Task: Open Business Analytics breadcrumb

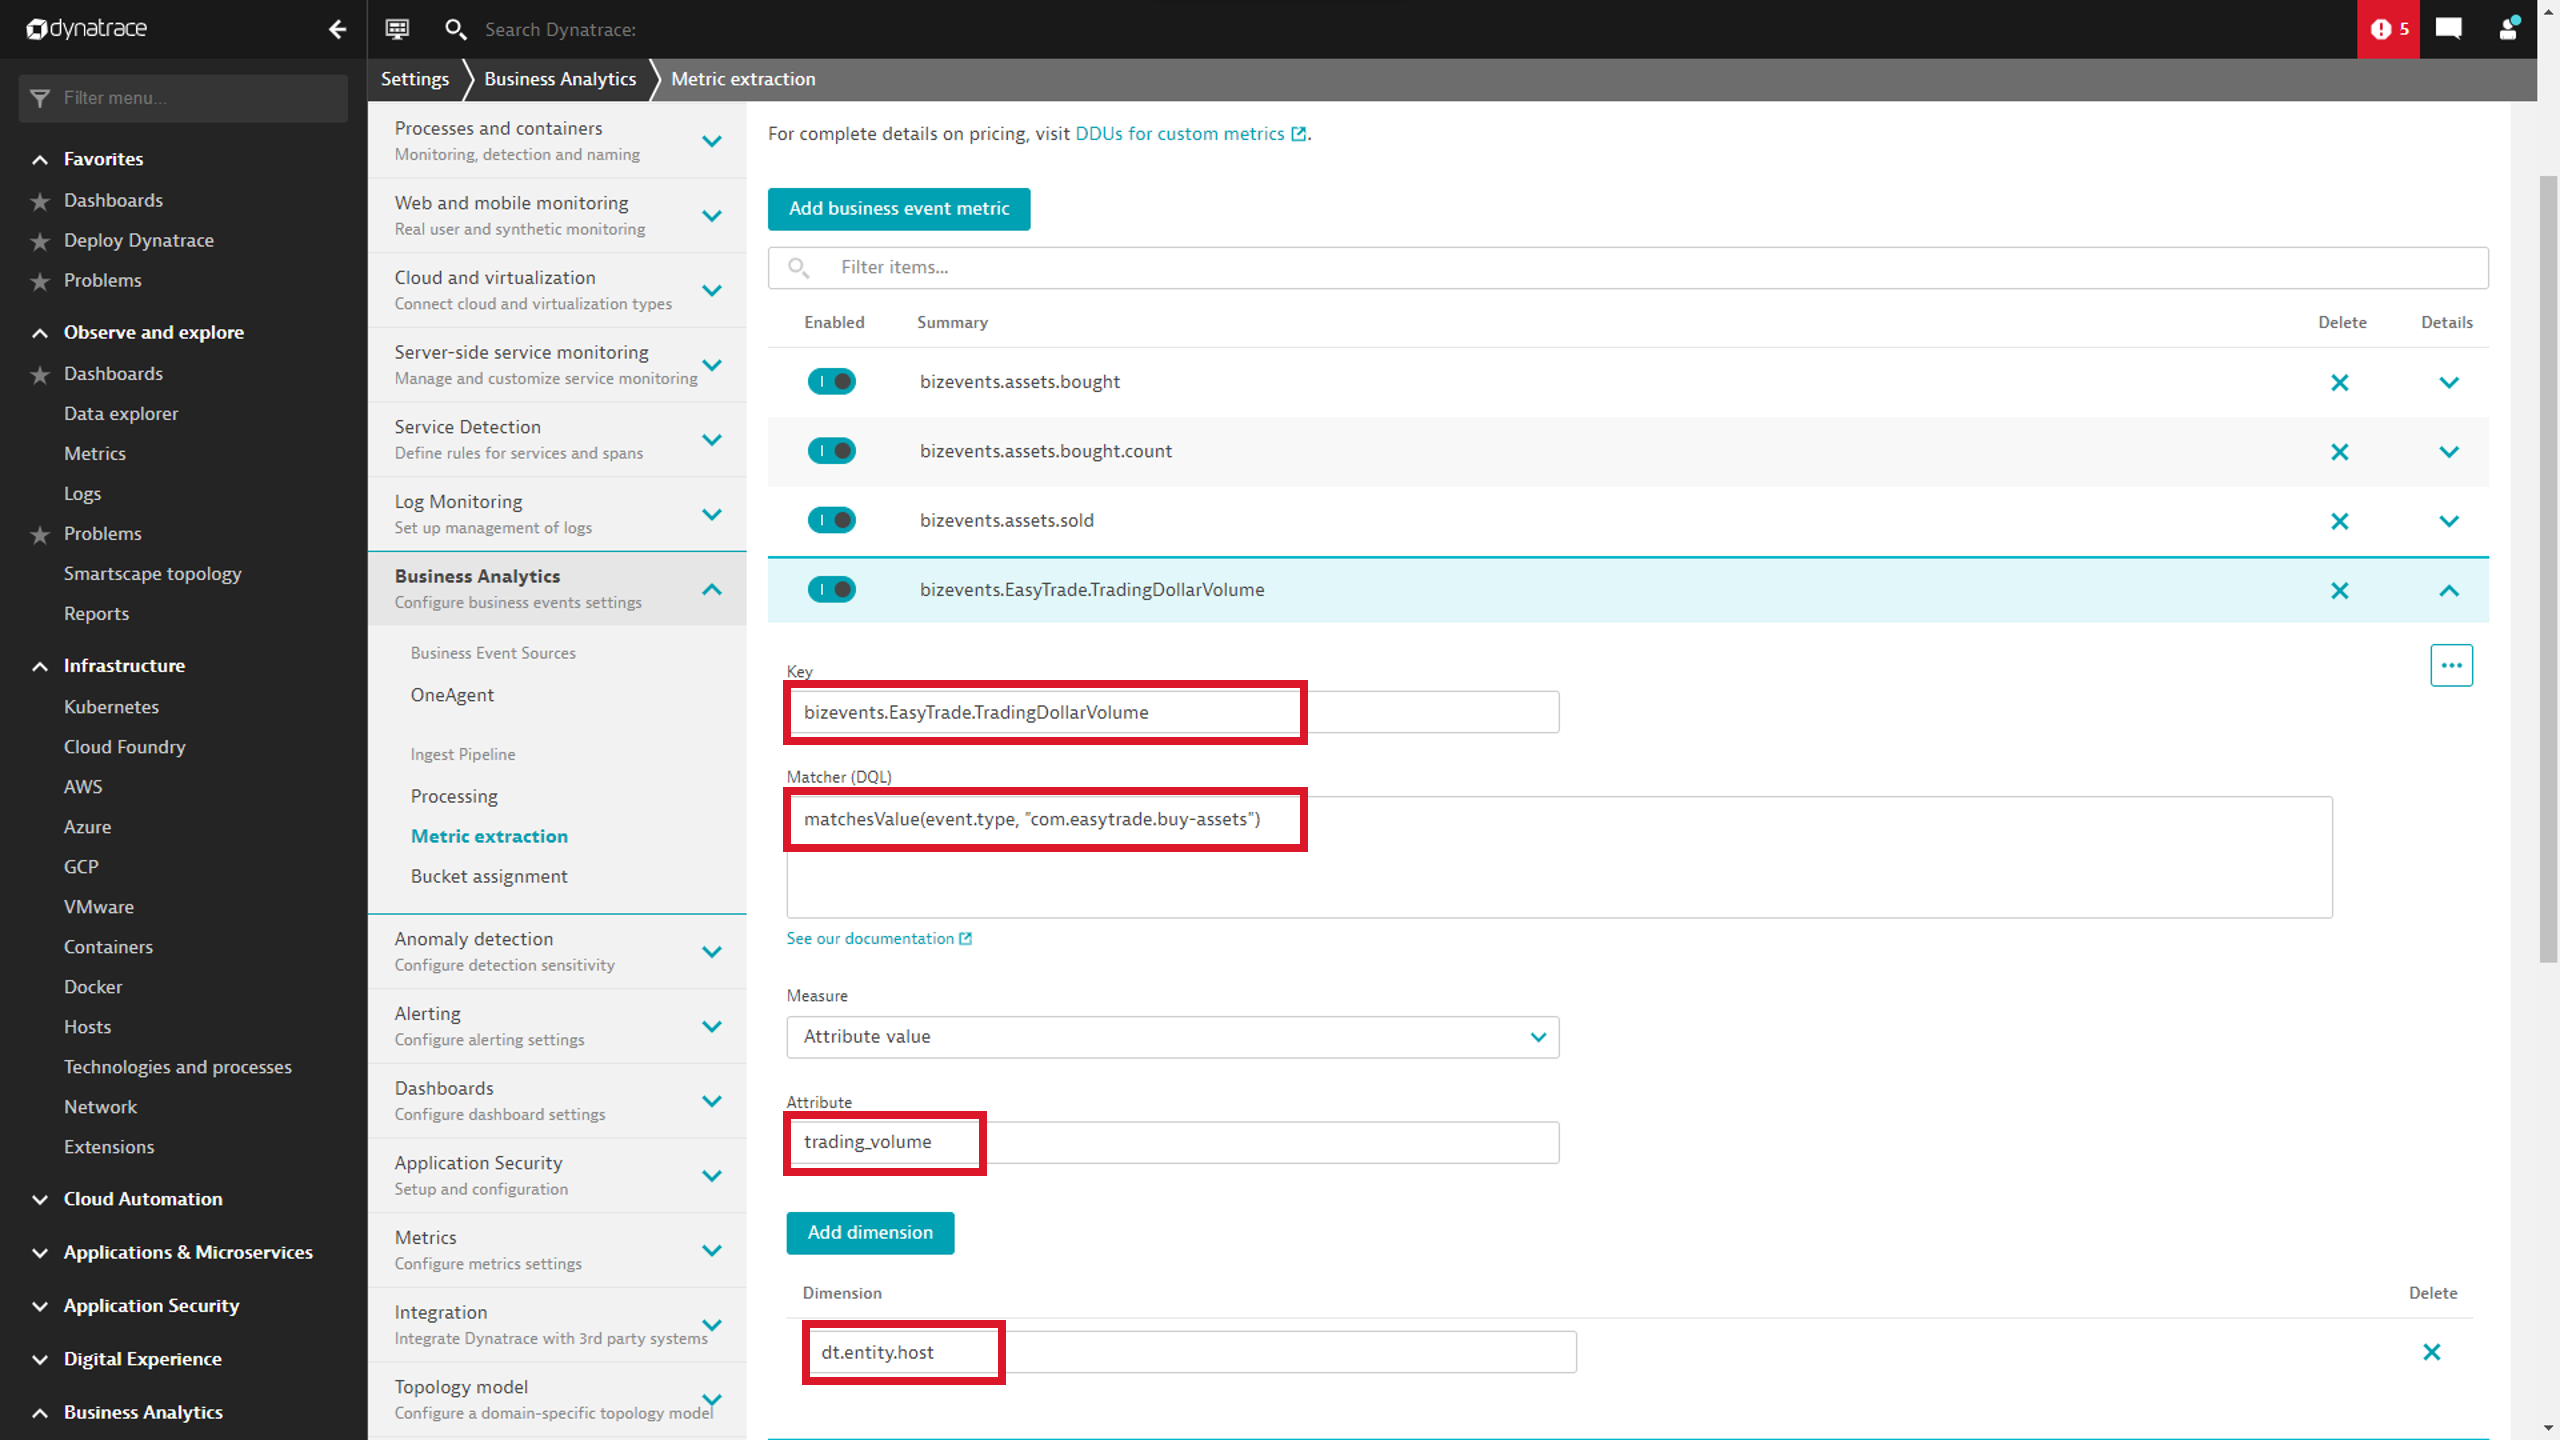Action: (x=560, y=79)
